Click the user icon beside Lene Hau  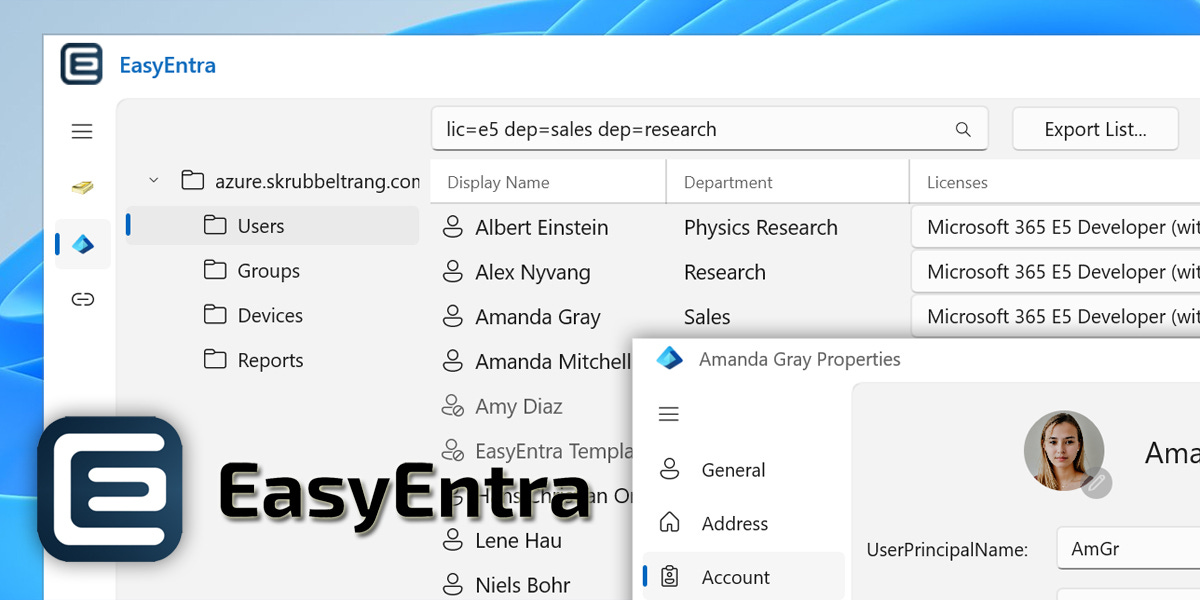[453, 540]
